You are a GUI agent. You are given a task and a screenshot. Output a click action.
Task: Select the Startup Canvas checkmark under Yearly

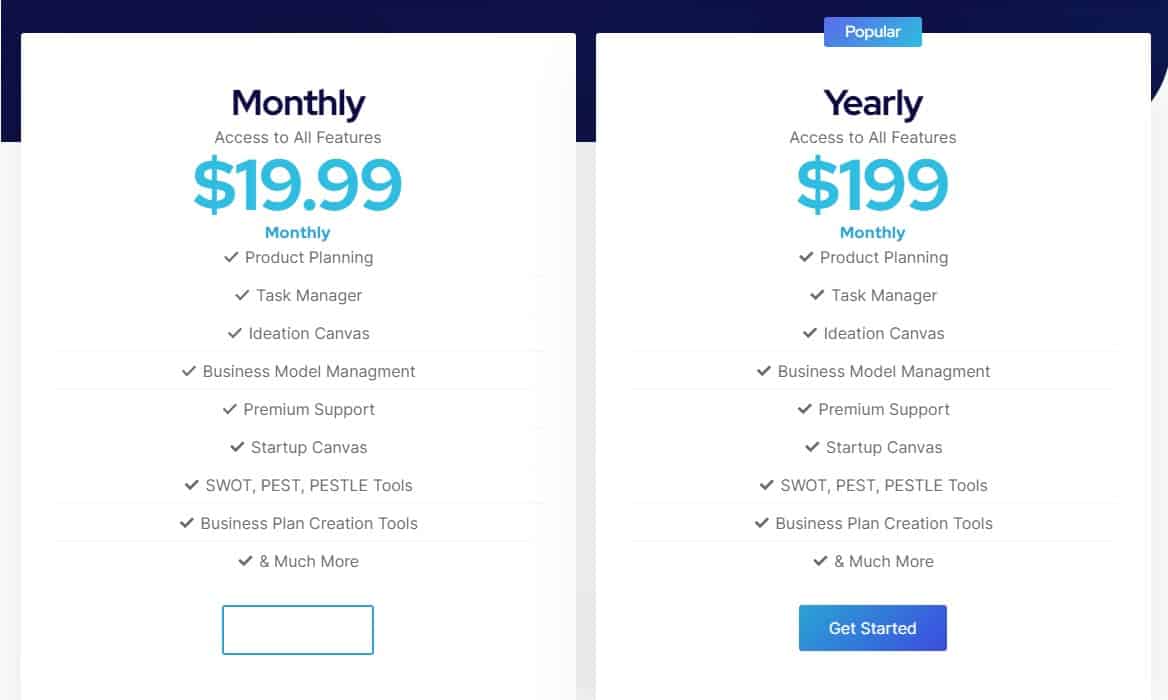(814, 447)
